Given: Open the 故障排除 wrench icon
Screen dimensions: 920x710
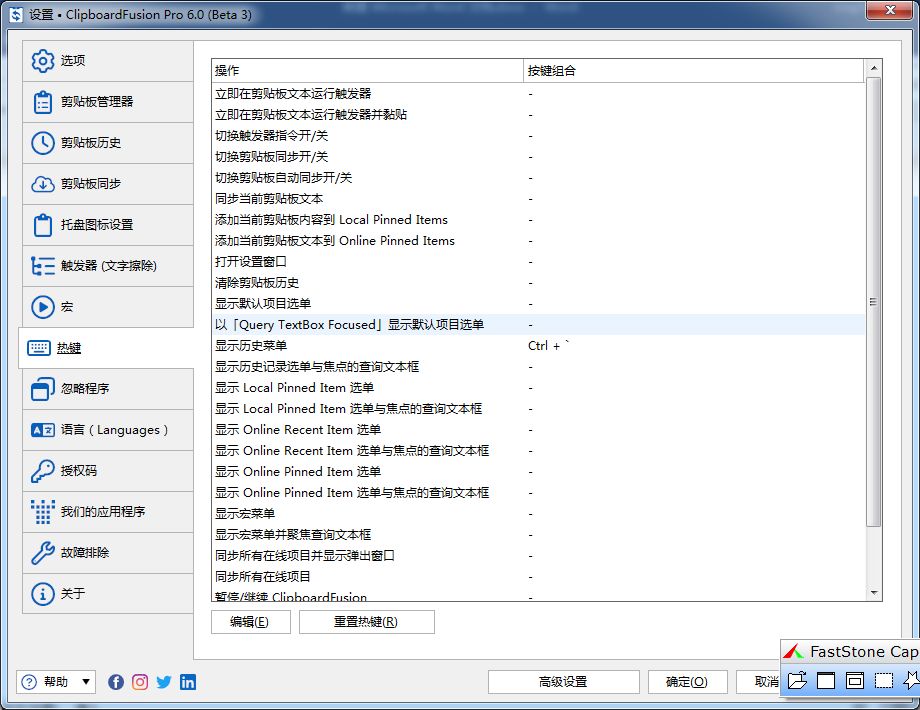Looking at the screenshot, I should click(43, 553).
